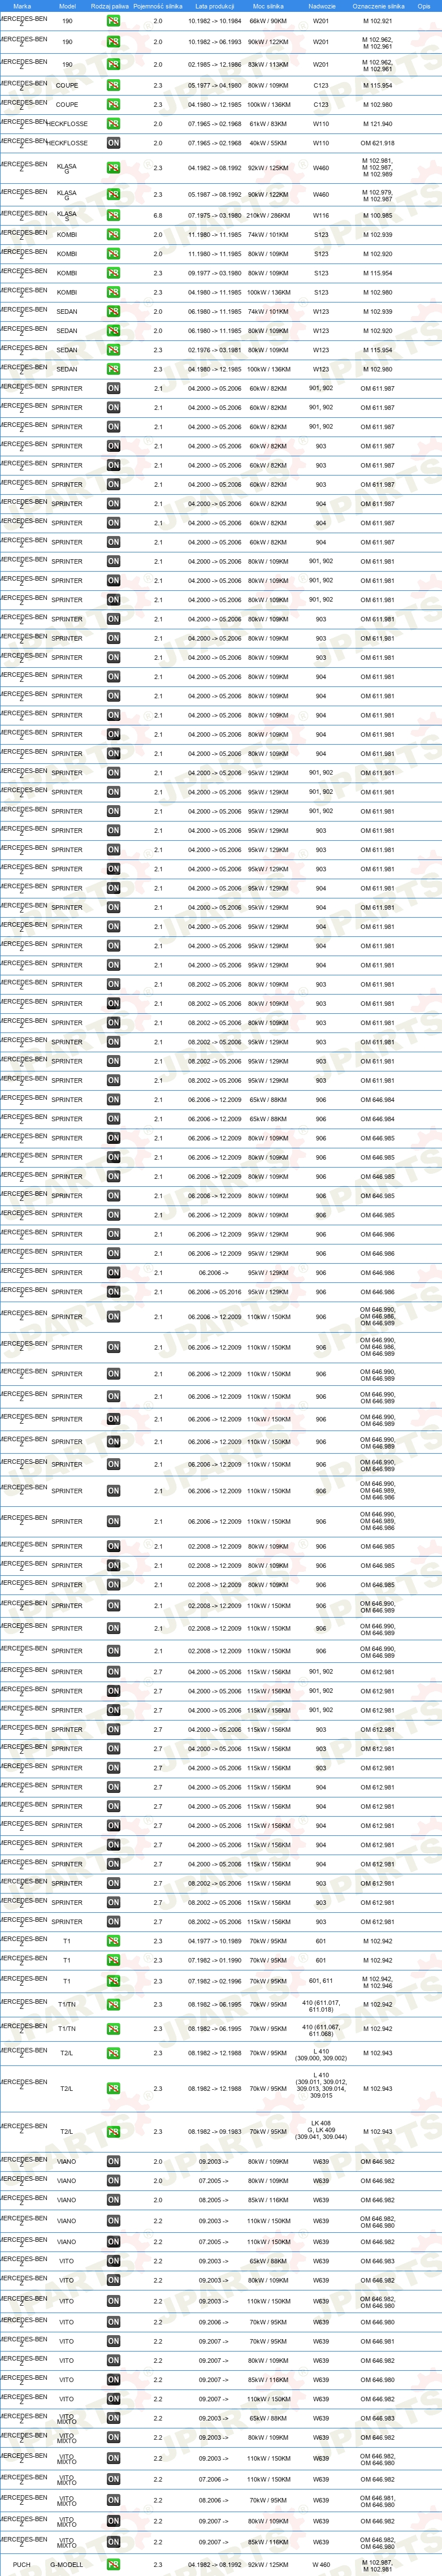
Task: Click PB icon in KLASA S row
Action: coord(113,215)
